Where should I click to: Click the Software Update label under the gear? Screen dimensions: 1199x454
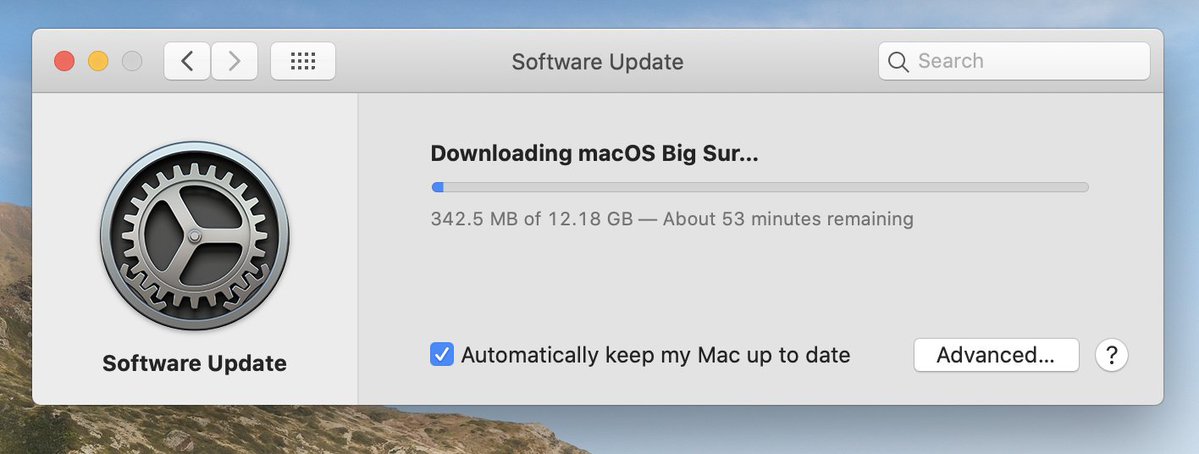[194, 363]
